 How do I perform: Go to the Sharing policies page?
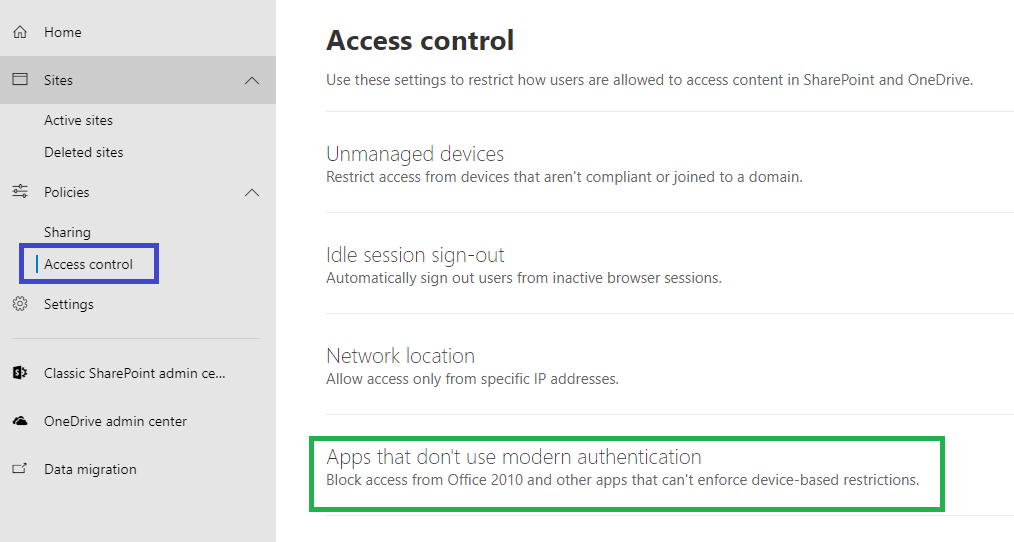(67, 232)
